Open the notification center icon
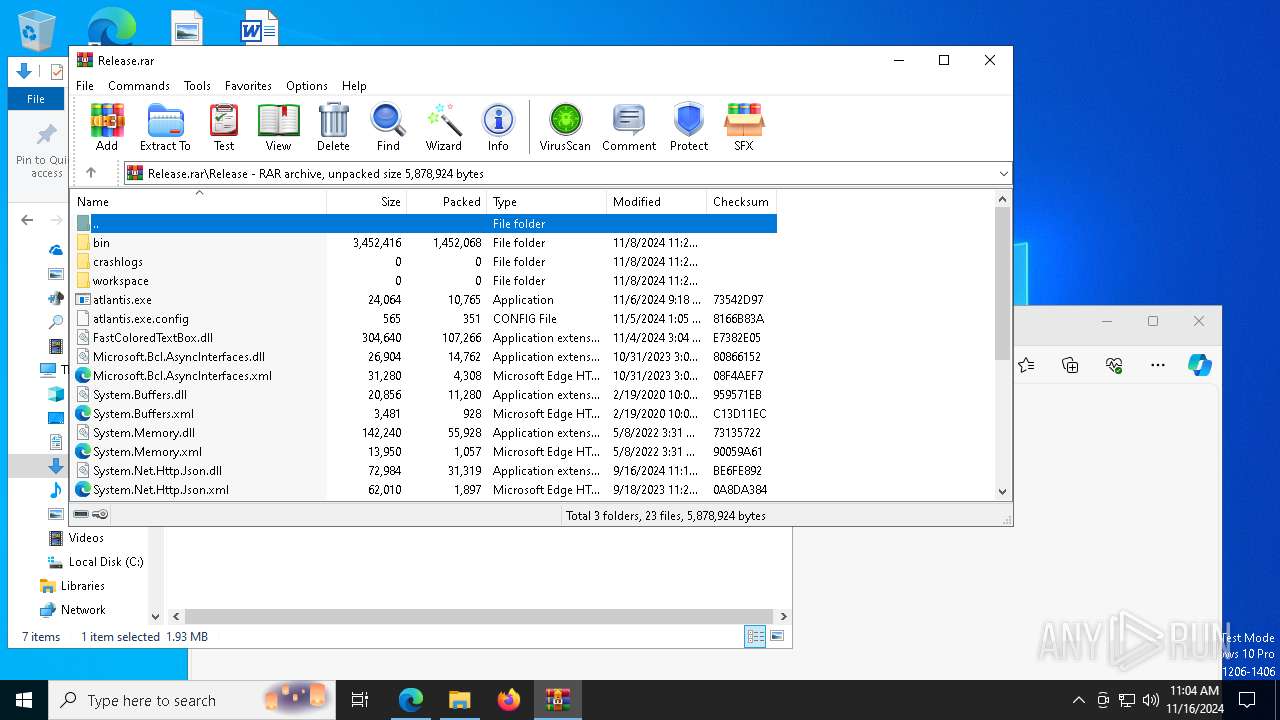Screen dimensions: 1280x720 [1247, 700]
